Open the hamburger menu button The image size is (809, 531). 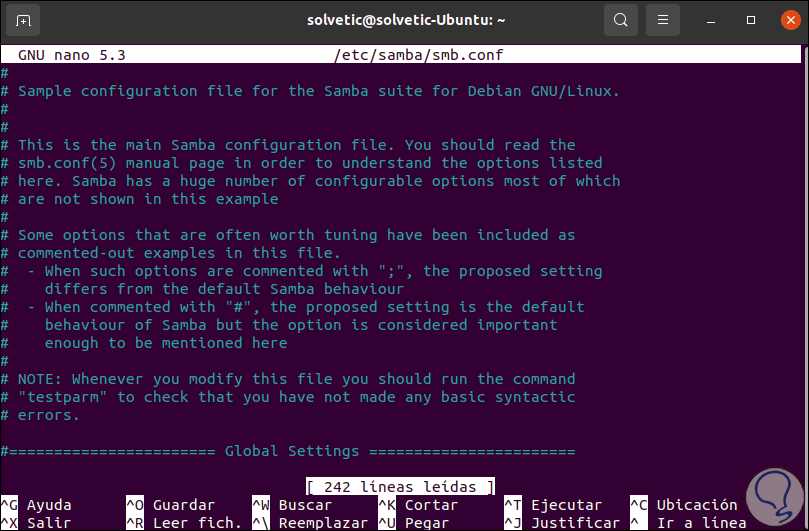pos(662,20)
